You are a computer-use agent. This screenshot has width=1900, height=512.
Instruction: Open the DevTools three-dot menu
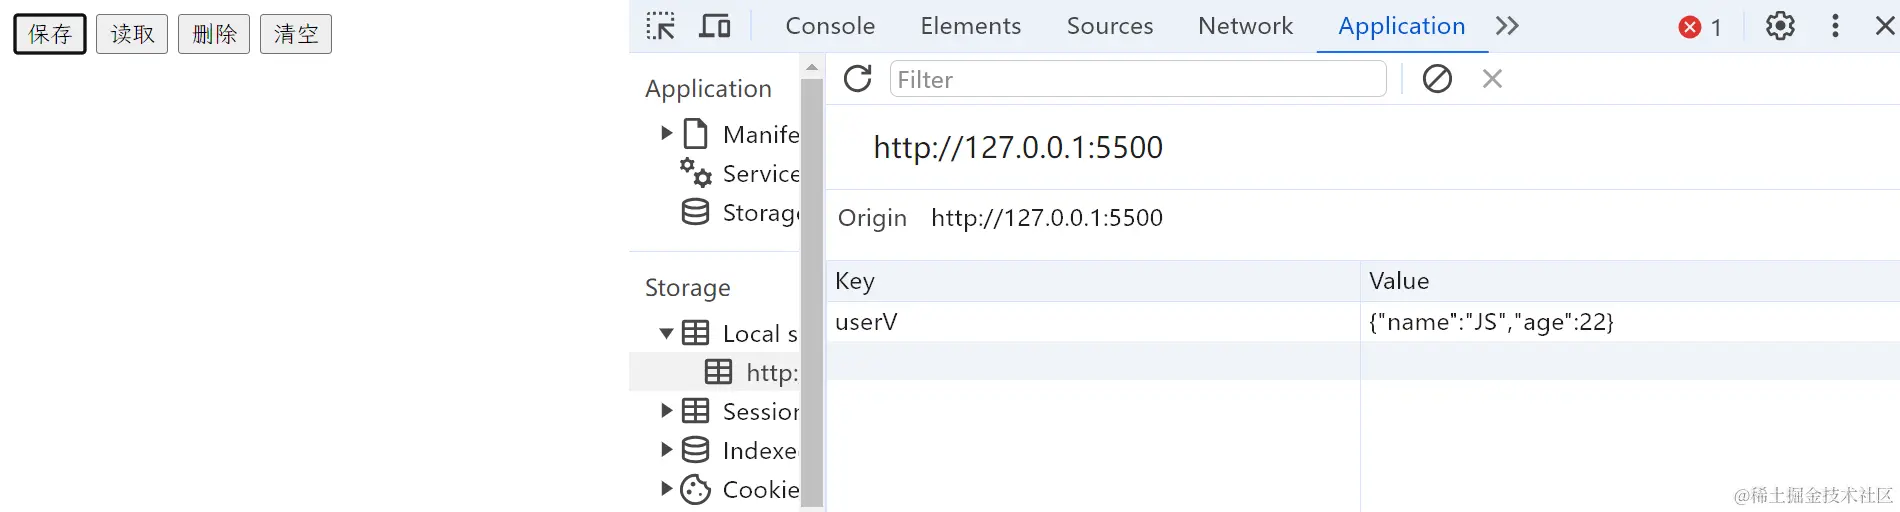[1835, 26]
